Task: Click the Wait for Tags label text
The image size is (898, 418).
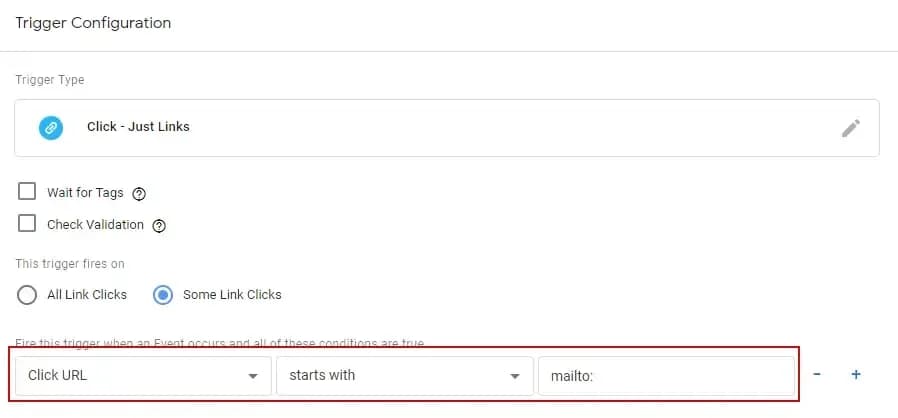Action: (86, 193)
